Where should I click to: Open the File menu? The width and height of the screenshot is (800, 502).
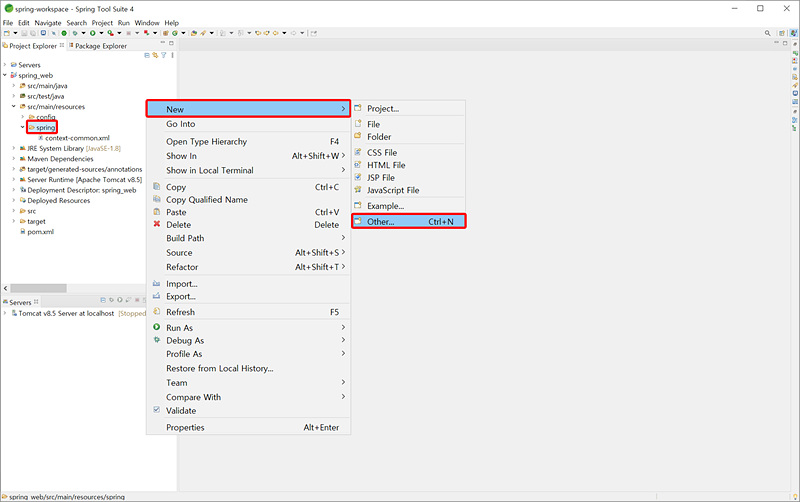tap(8, 23)
